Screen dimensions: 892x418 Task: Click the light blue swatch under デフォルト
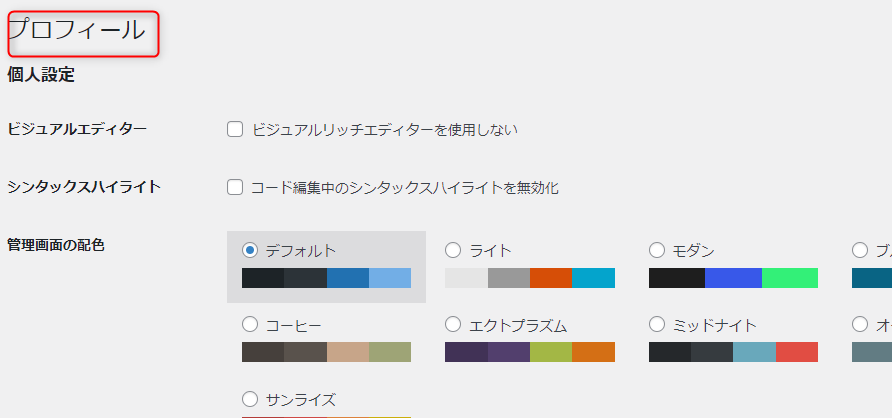pos(390,278)
